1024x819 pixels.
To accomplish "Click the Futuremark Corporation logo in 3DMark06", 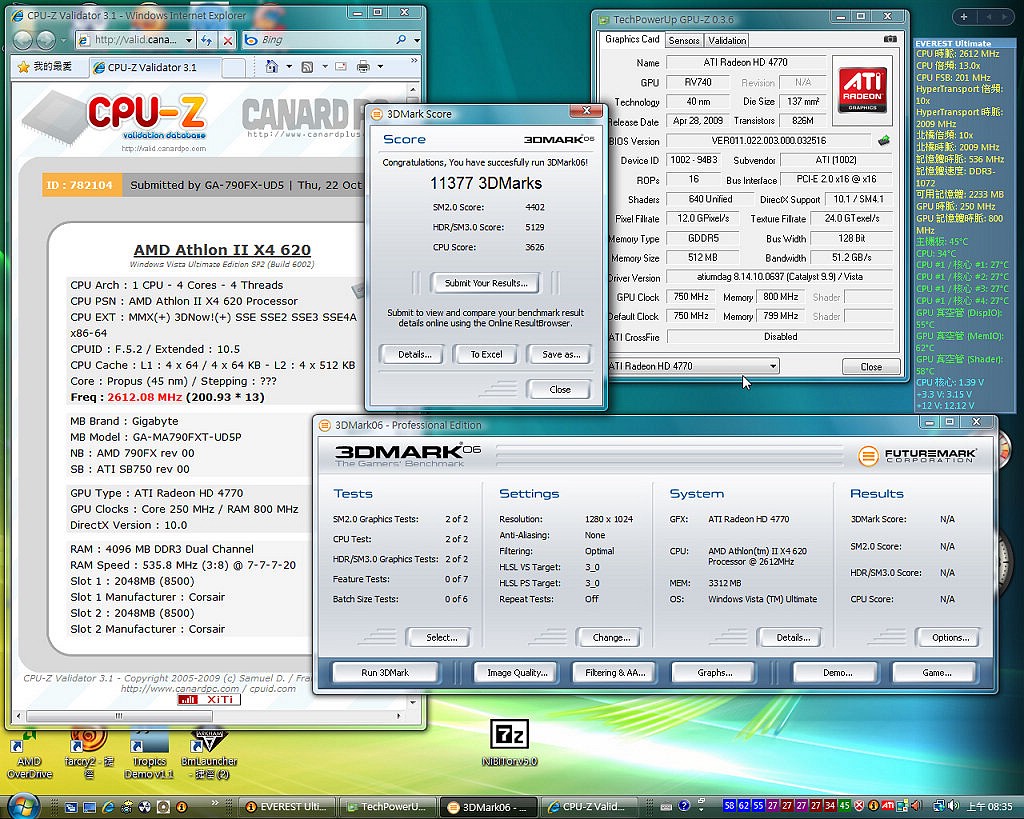I will tap(917, 455).
